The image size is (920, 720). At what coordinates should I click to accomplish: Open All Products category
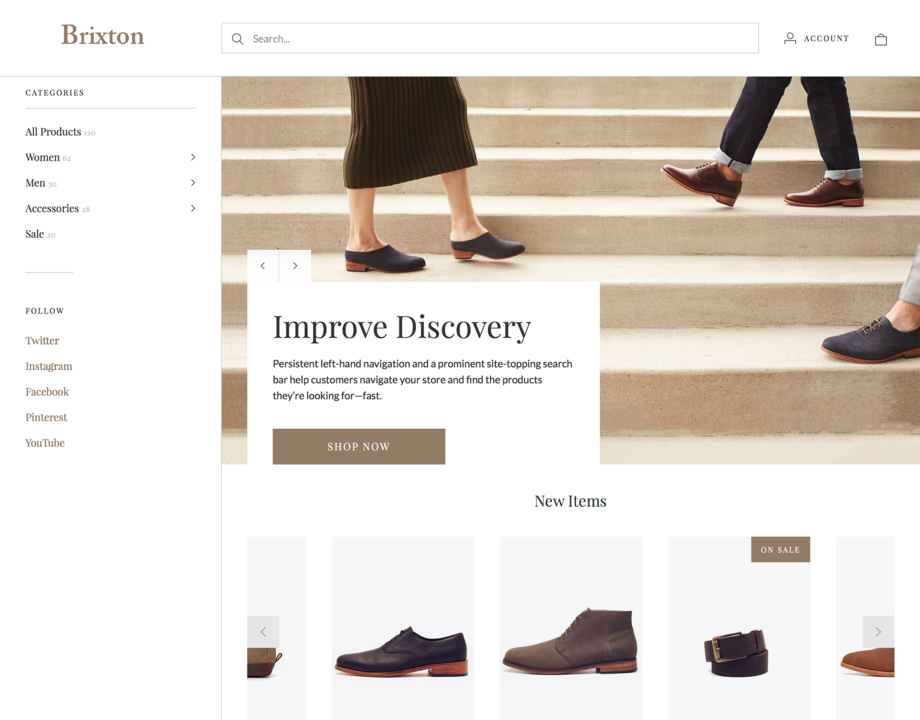pos(53,132)
